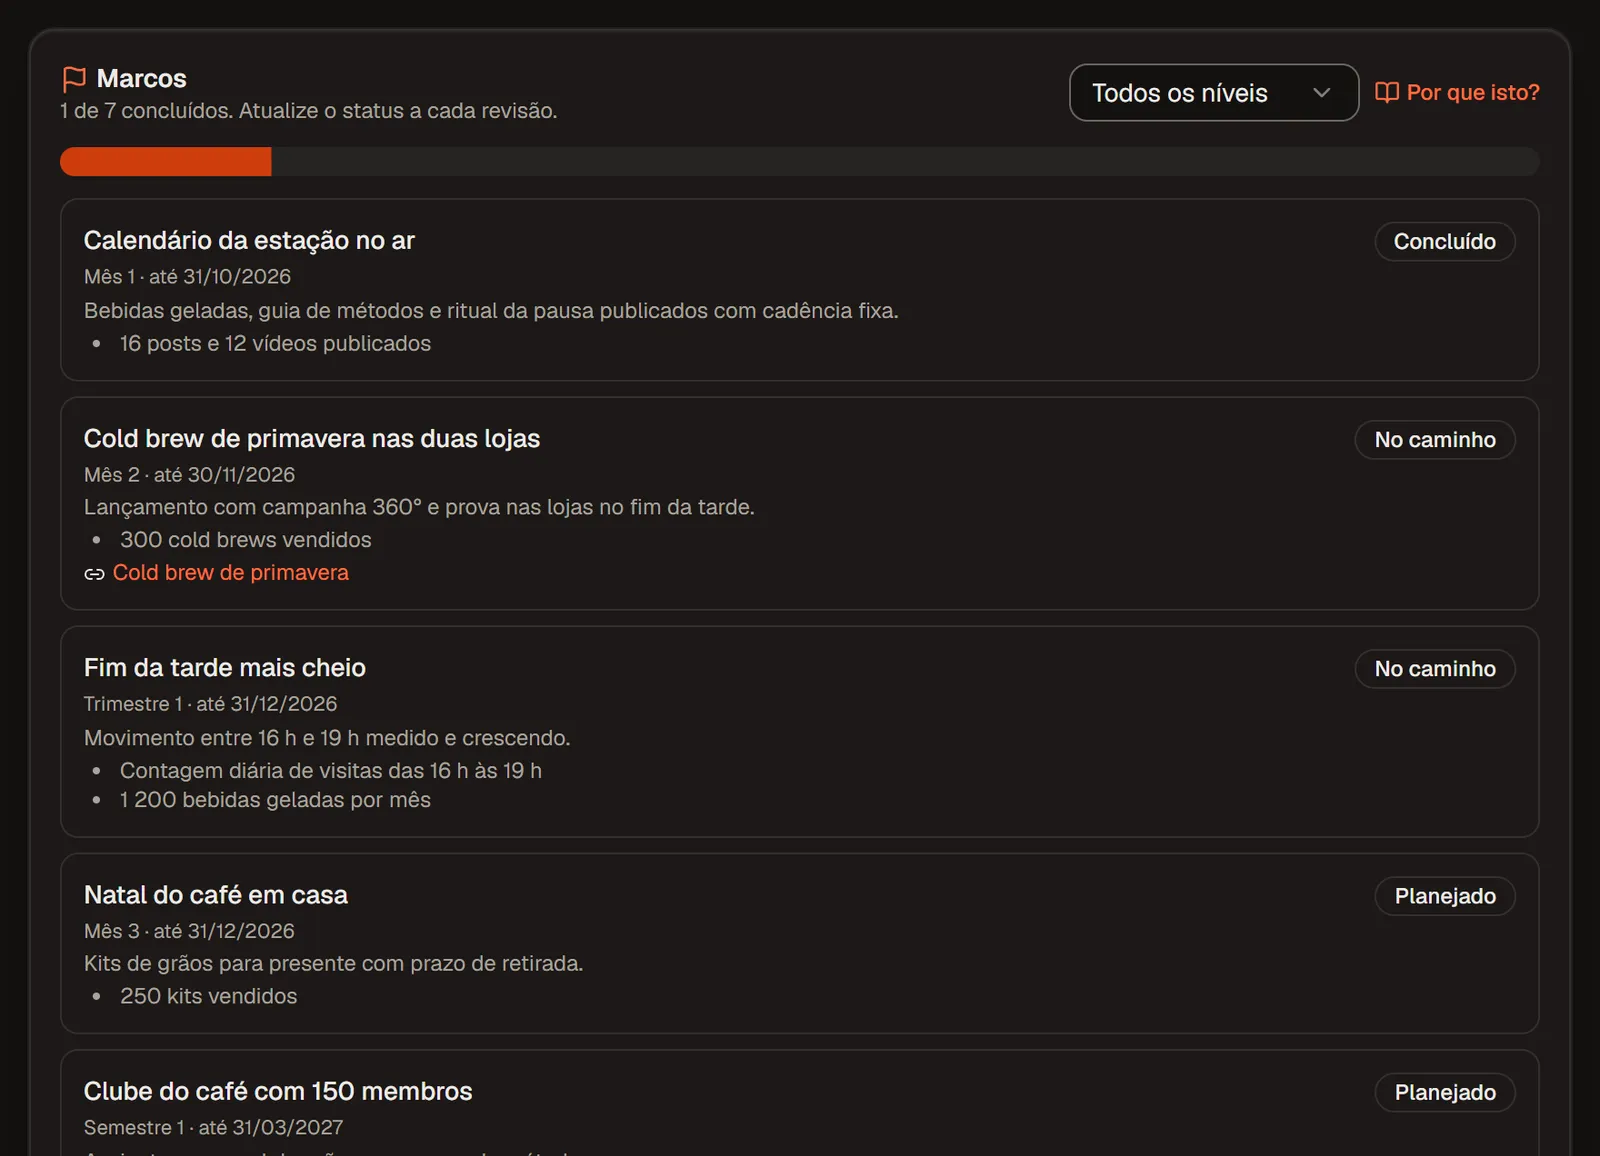Open the Cold brew de primavera link

point(230,573)
